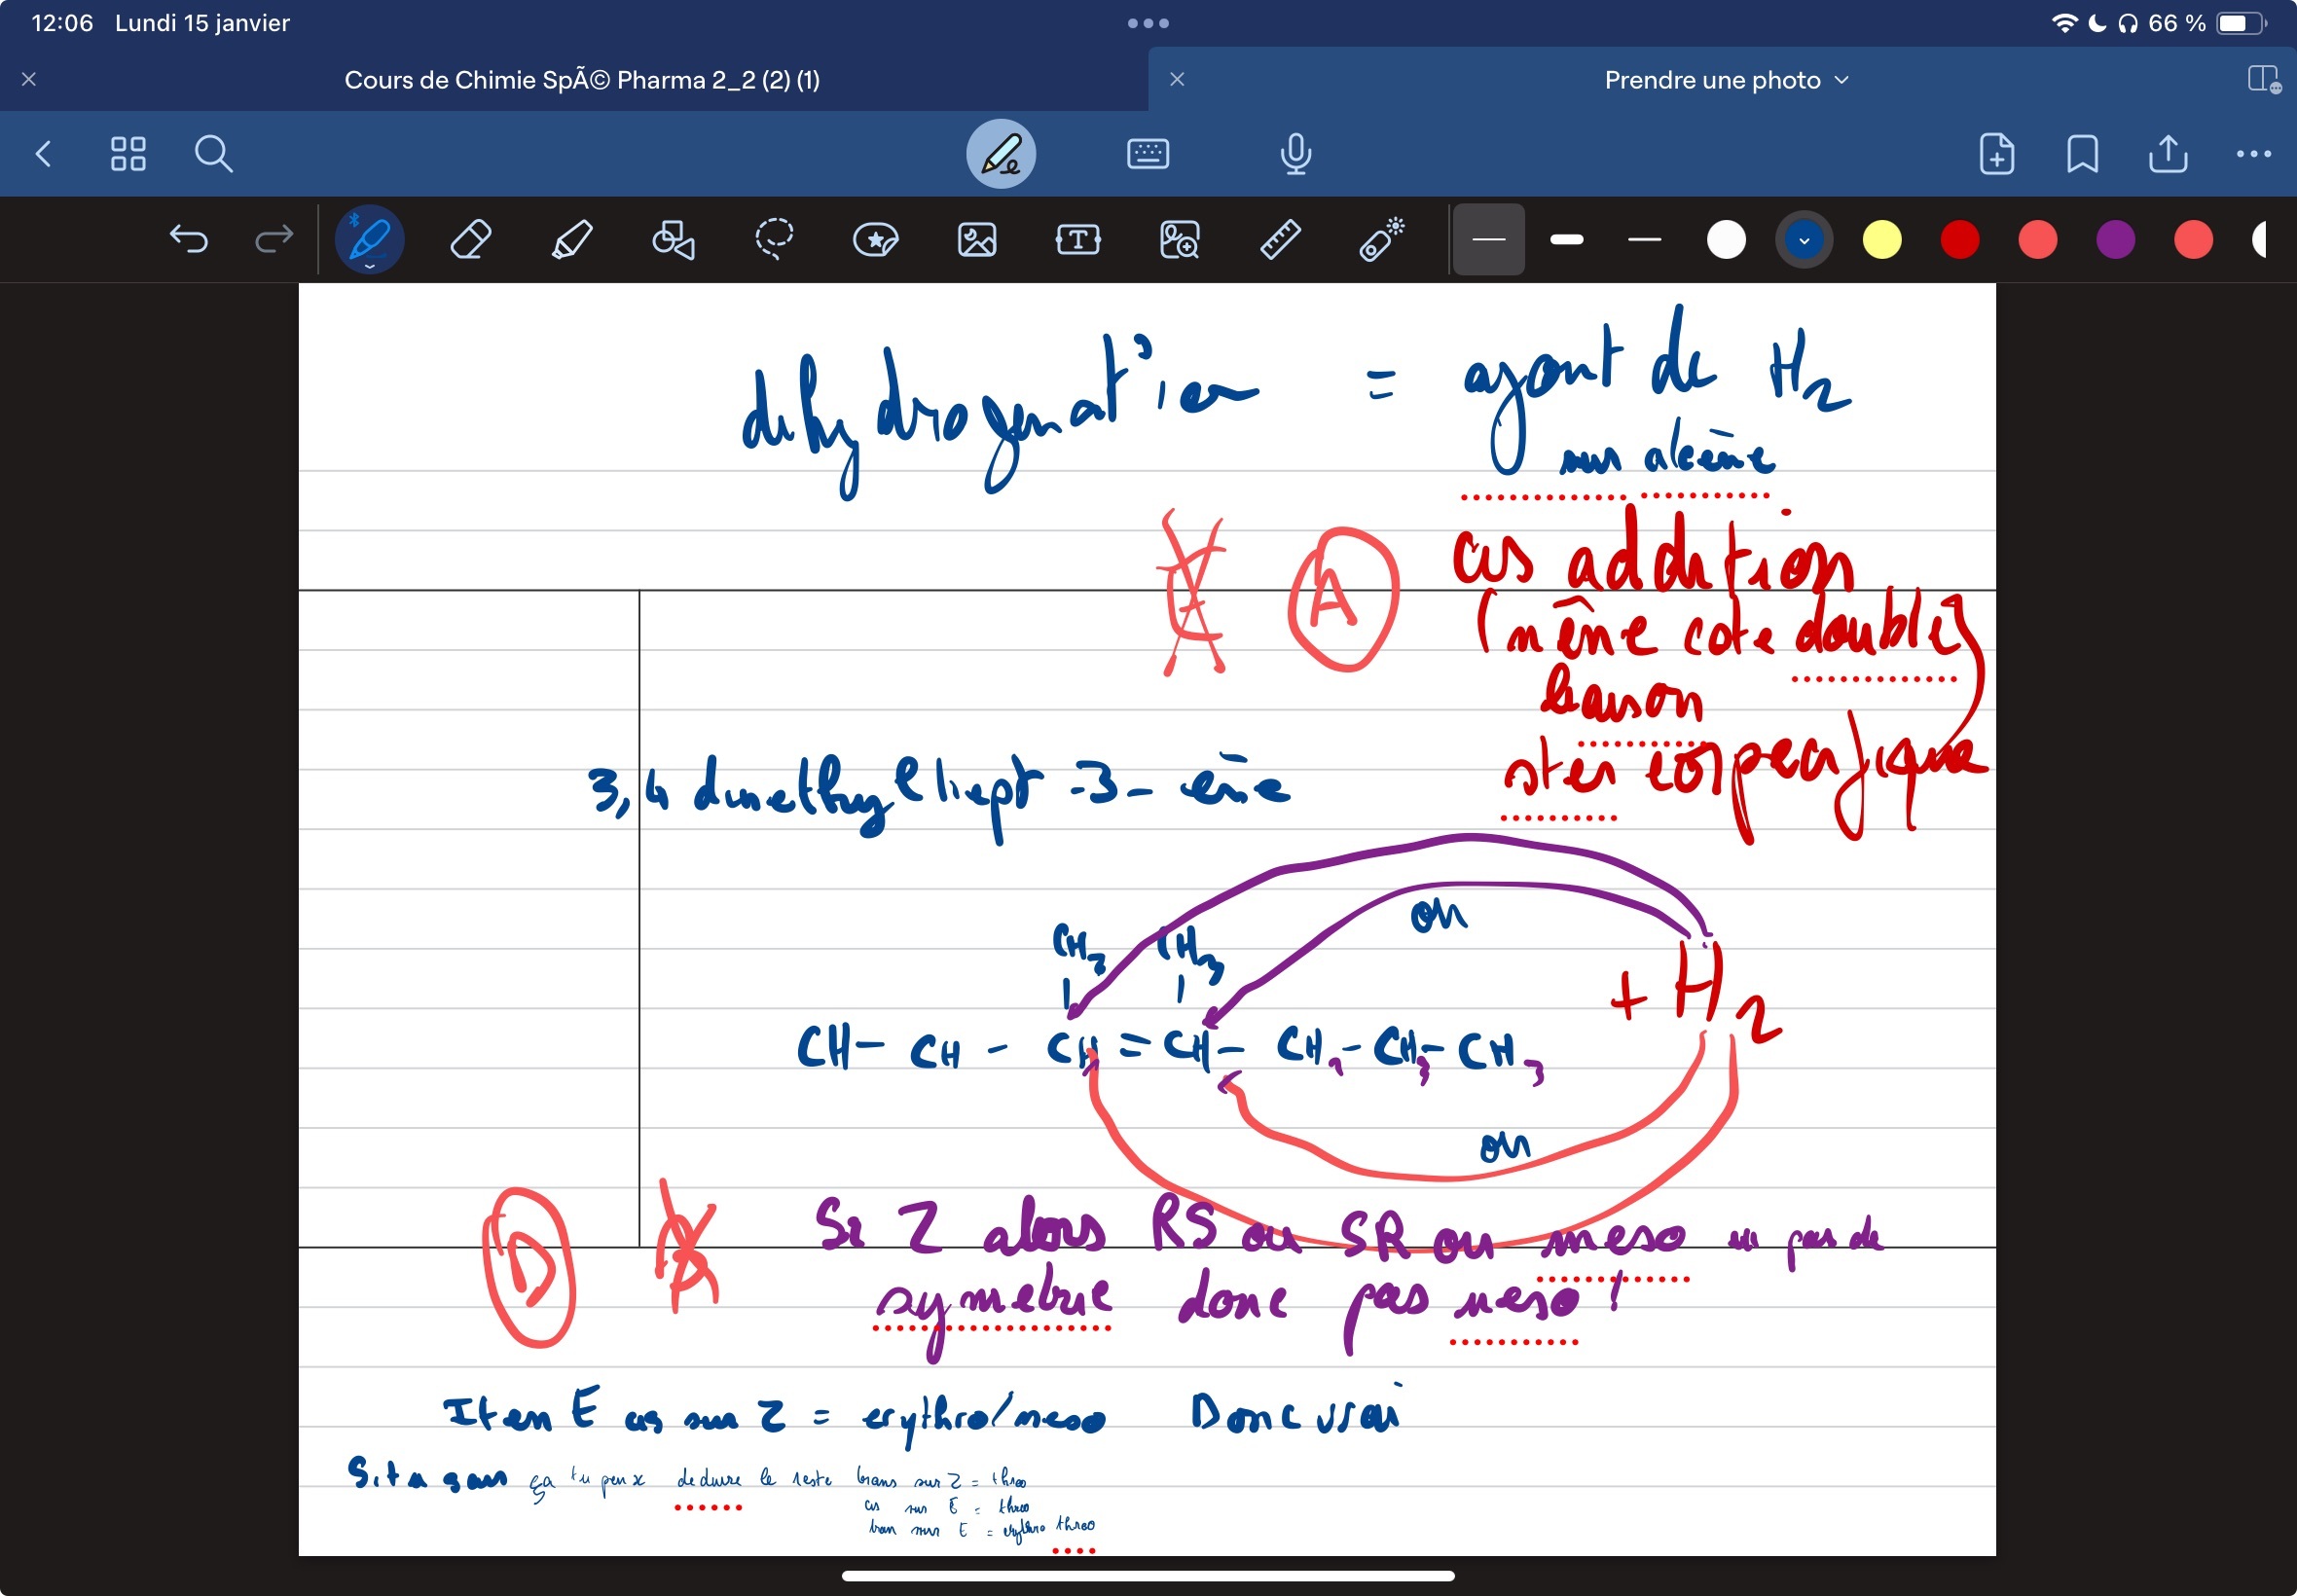This screenshot has width=2297, height=1596.
Task: Choose the Lasso selection tool
Action: pyautogui.click(x=774, y=240)
